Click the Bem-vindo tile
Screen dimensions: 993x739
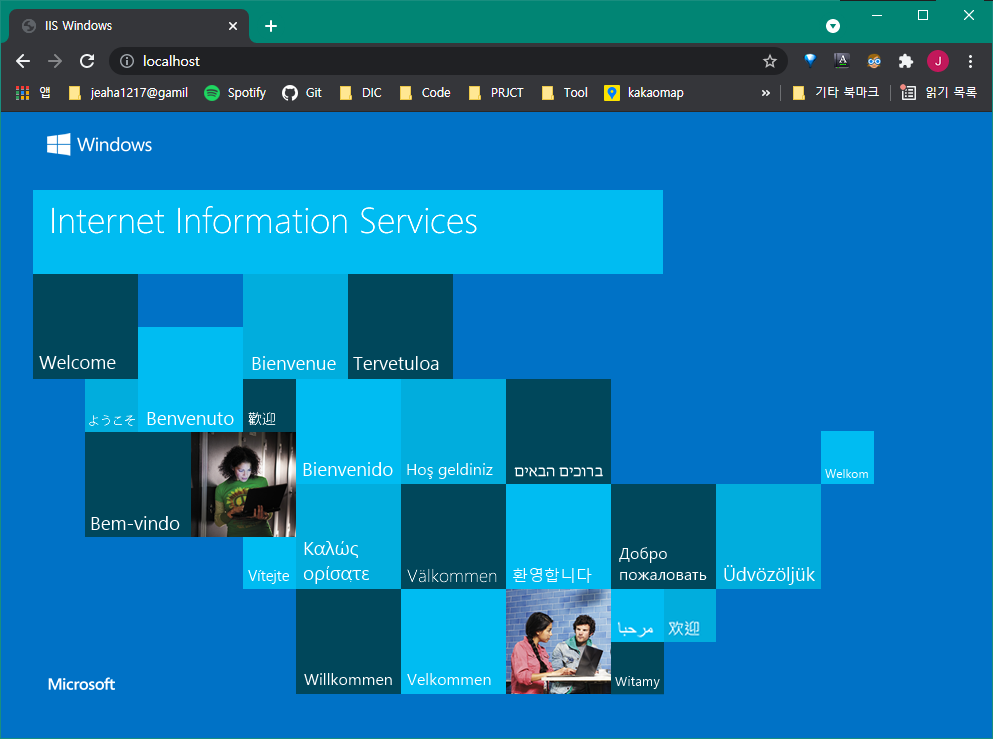click(x=138, y=484)
